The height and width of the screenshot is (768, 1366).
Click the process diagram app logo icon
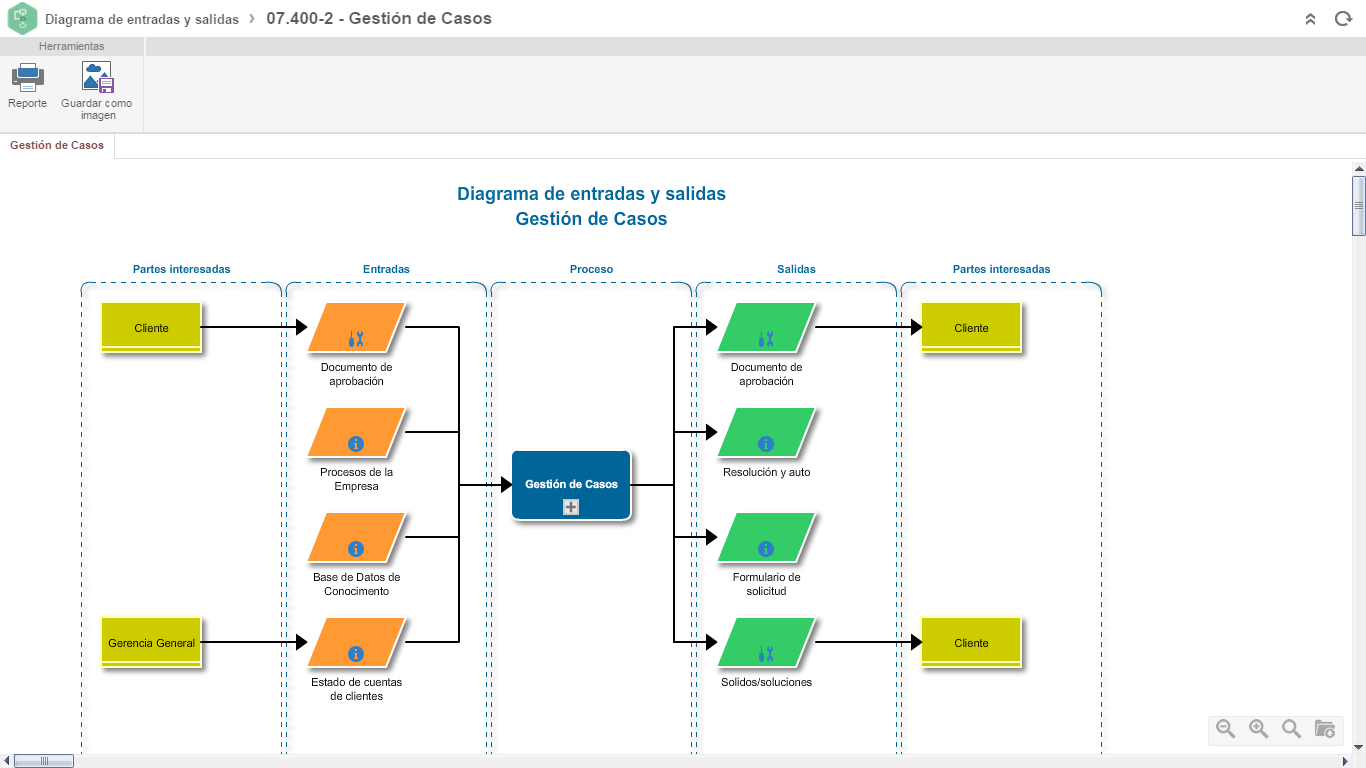(22, 18)
